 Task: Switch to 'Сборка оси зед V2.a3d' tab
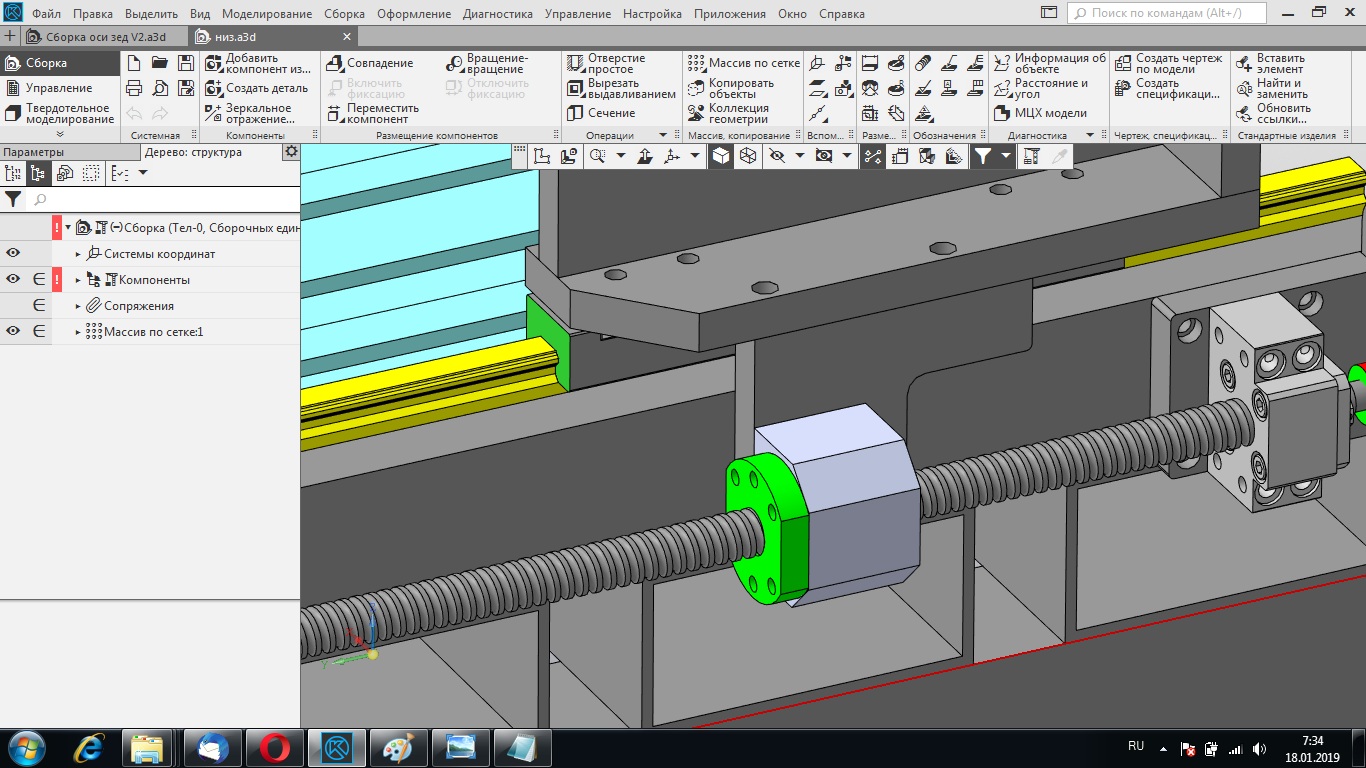pyautogui.click(x=105, y=37)
